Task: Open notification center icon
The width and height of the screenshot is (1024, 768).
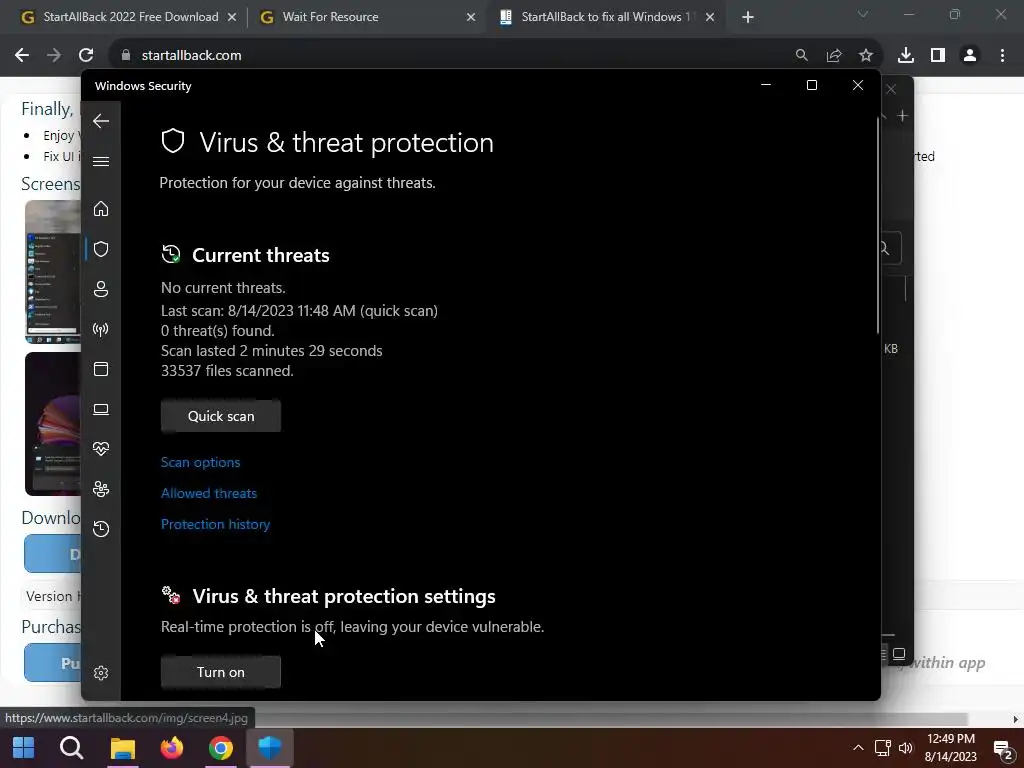Action: [1002, 749]
